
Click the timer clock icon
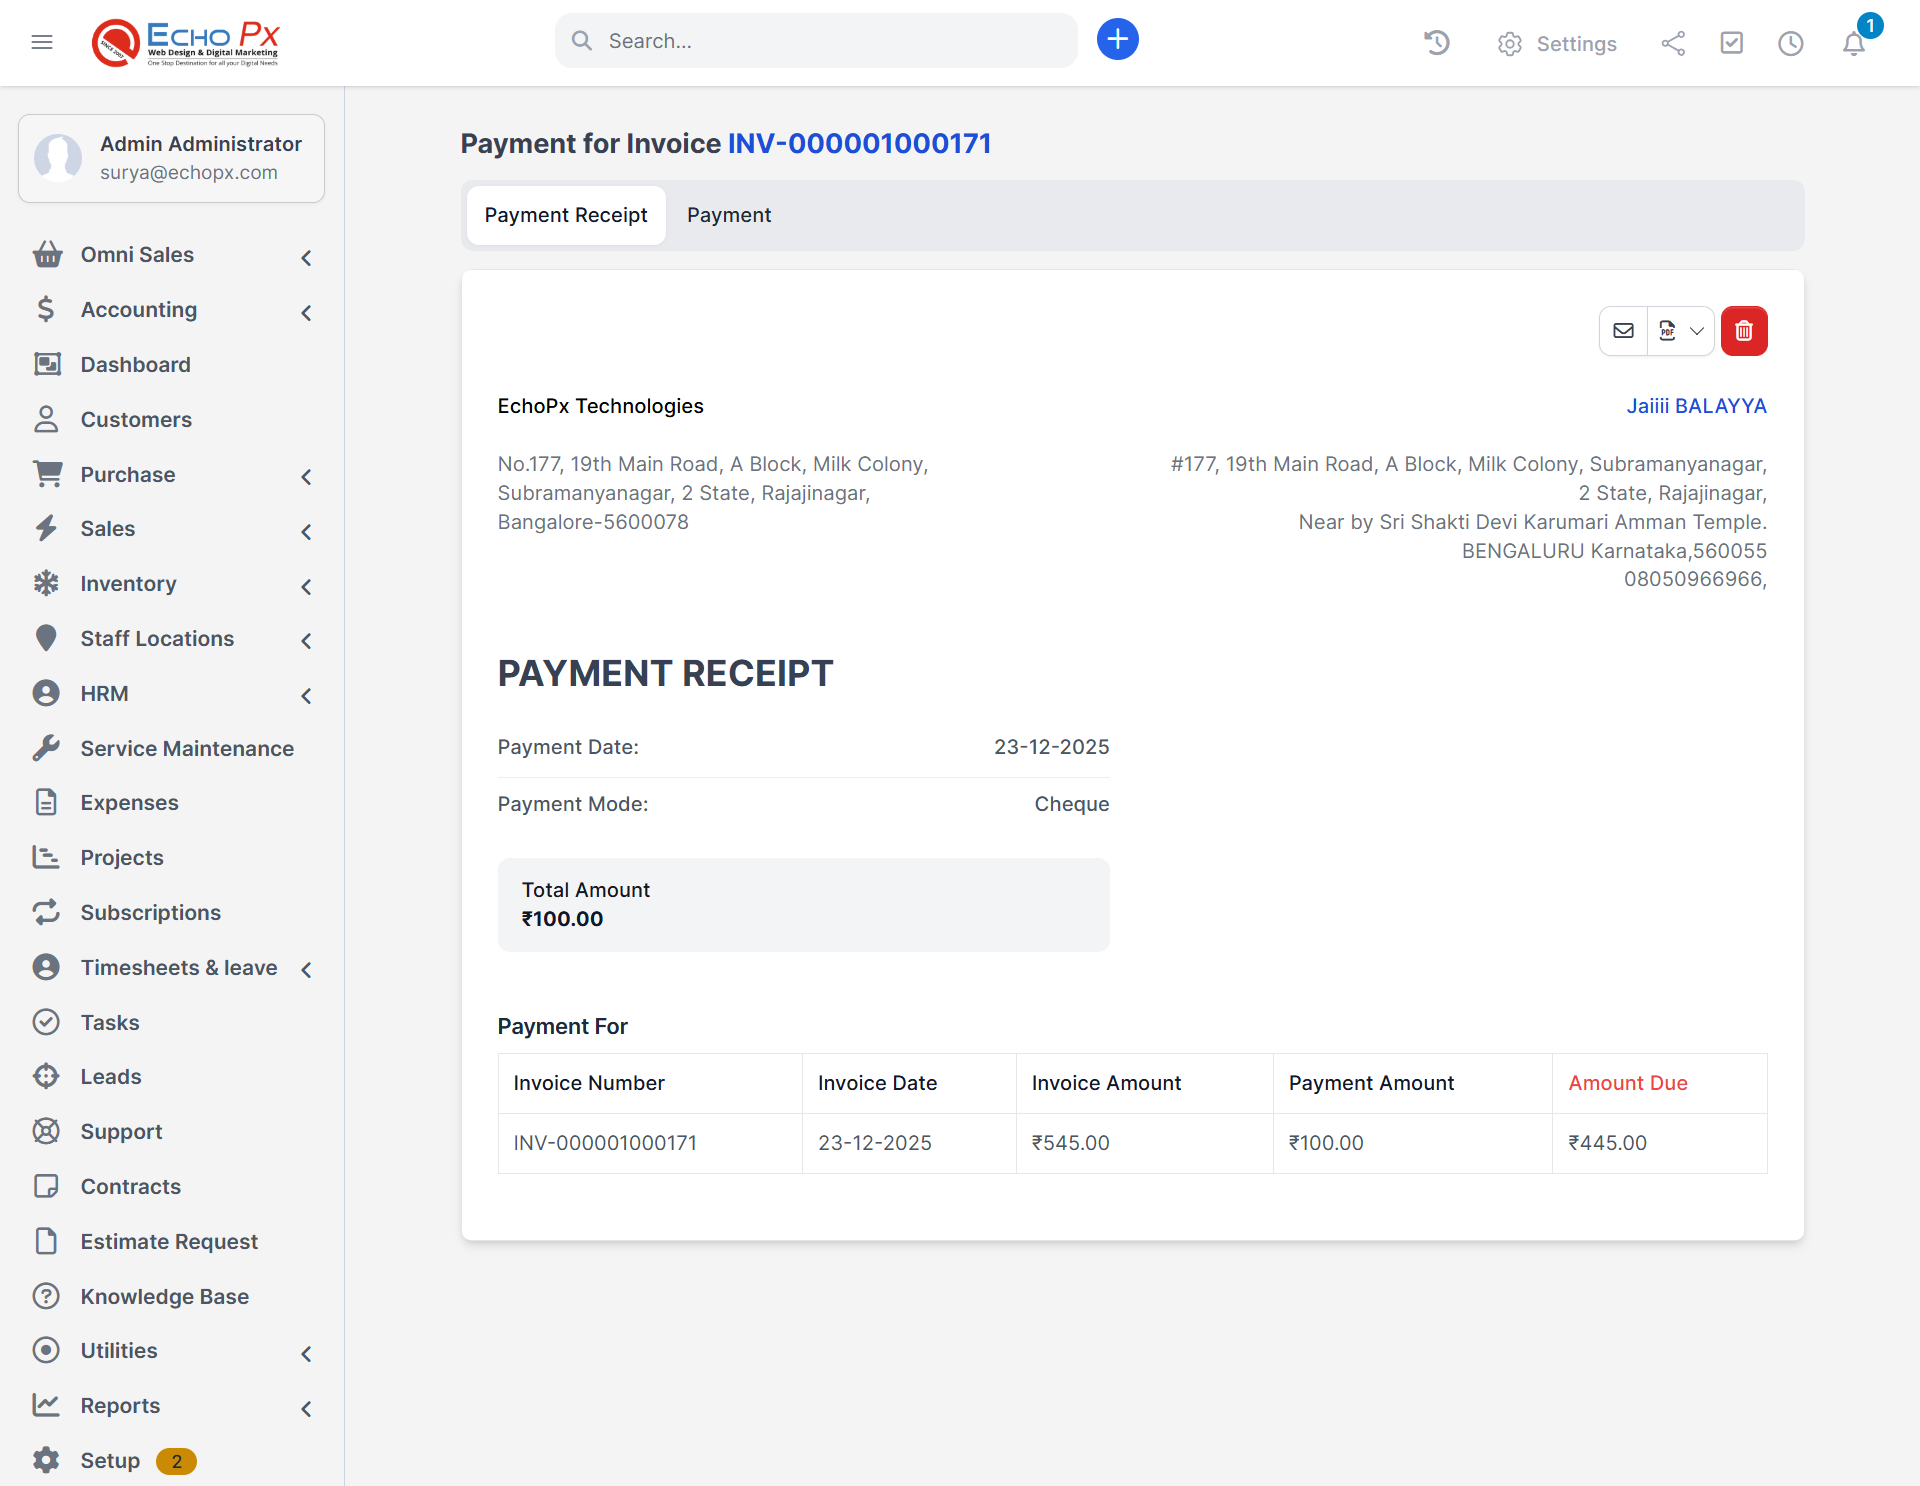click(x=1790, y=44)
